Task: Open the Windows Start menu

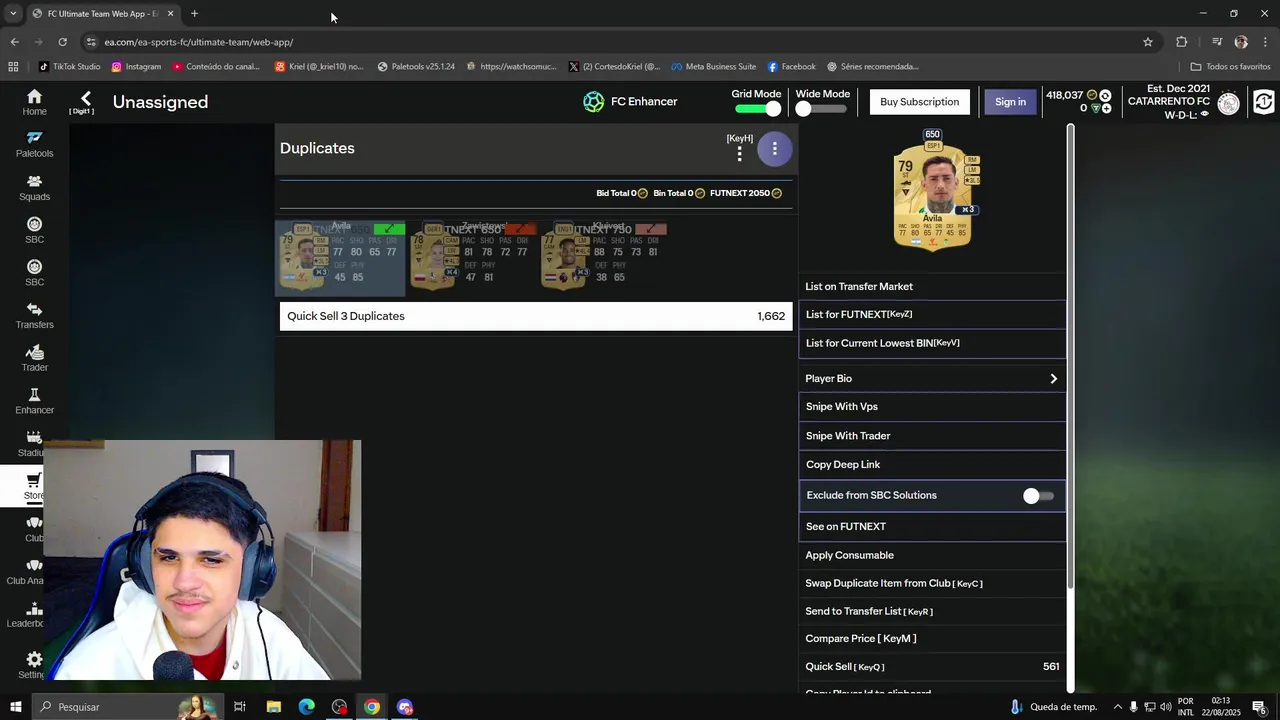Action: [15, 707]
